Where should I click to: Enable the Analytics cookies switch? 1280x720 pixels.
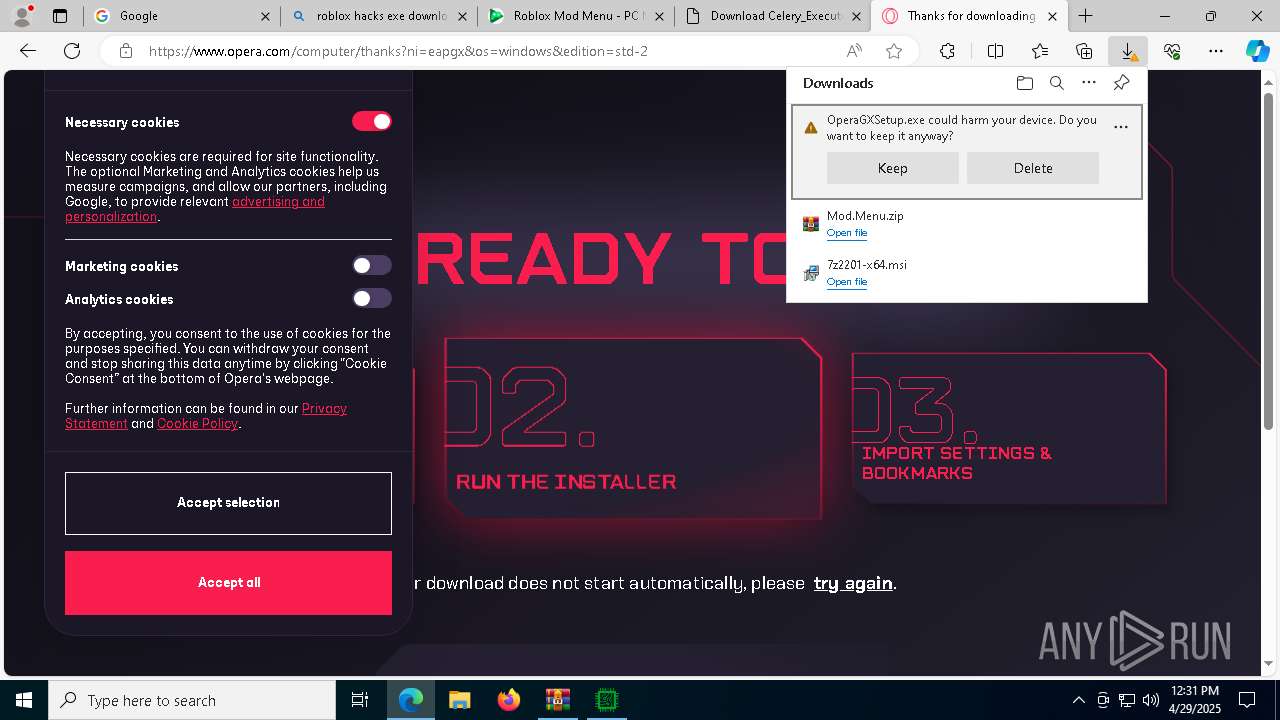(x=371, y=298)
